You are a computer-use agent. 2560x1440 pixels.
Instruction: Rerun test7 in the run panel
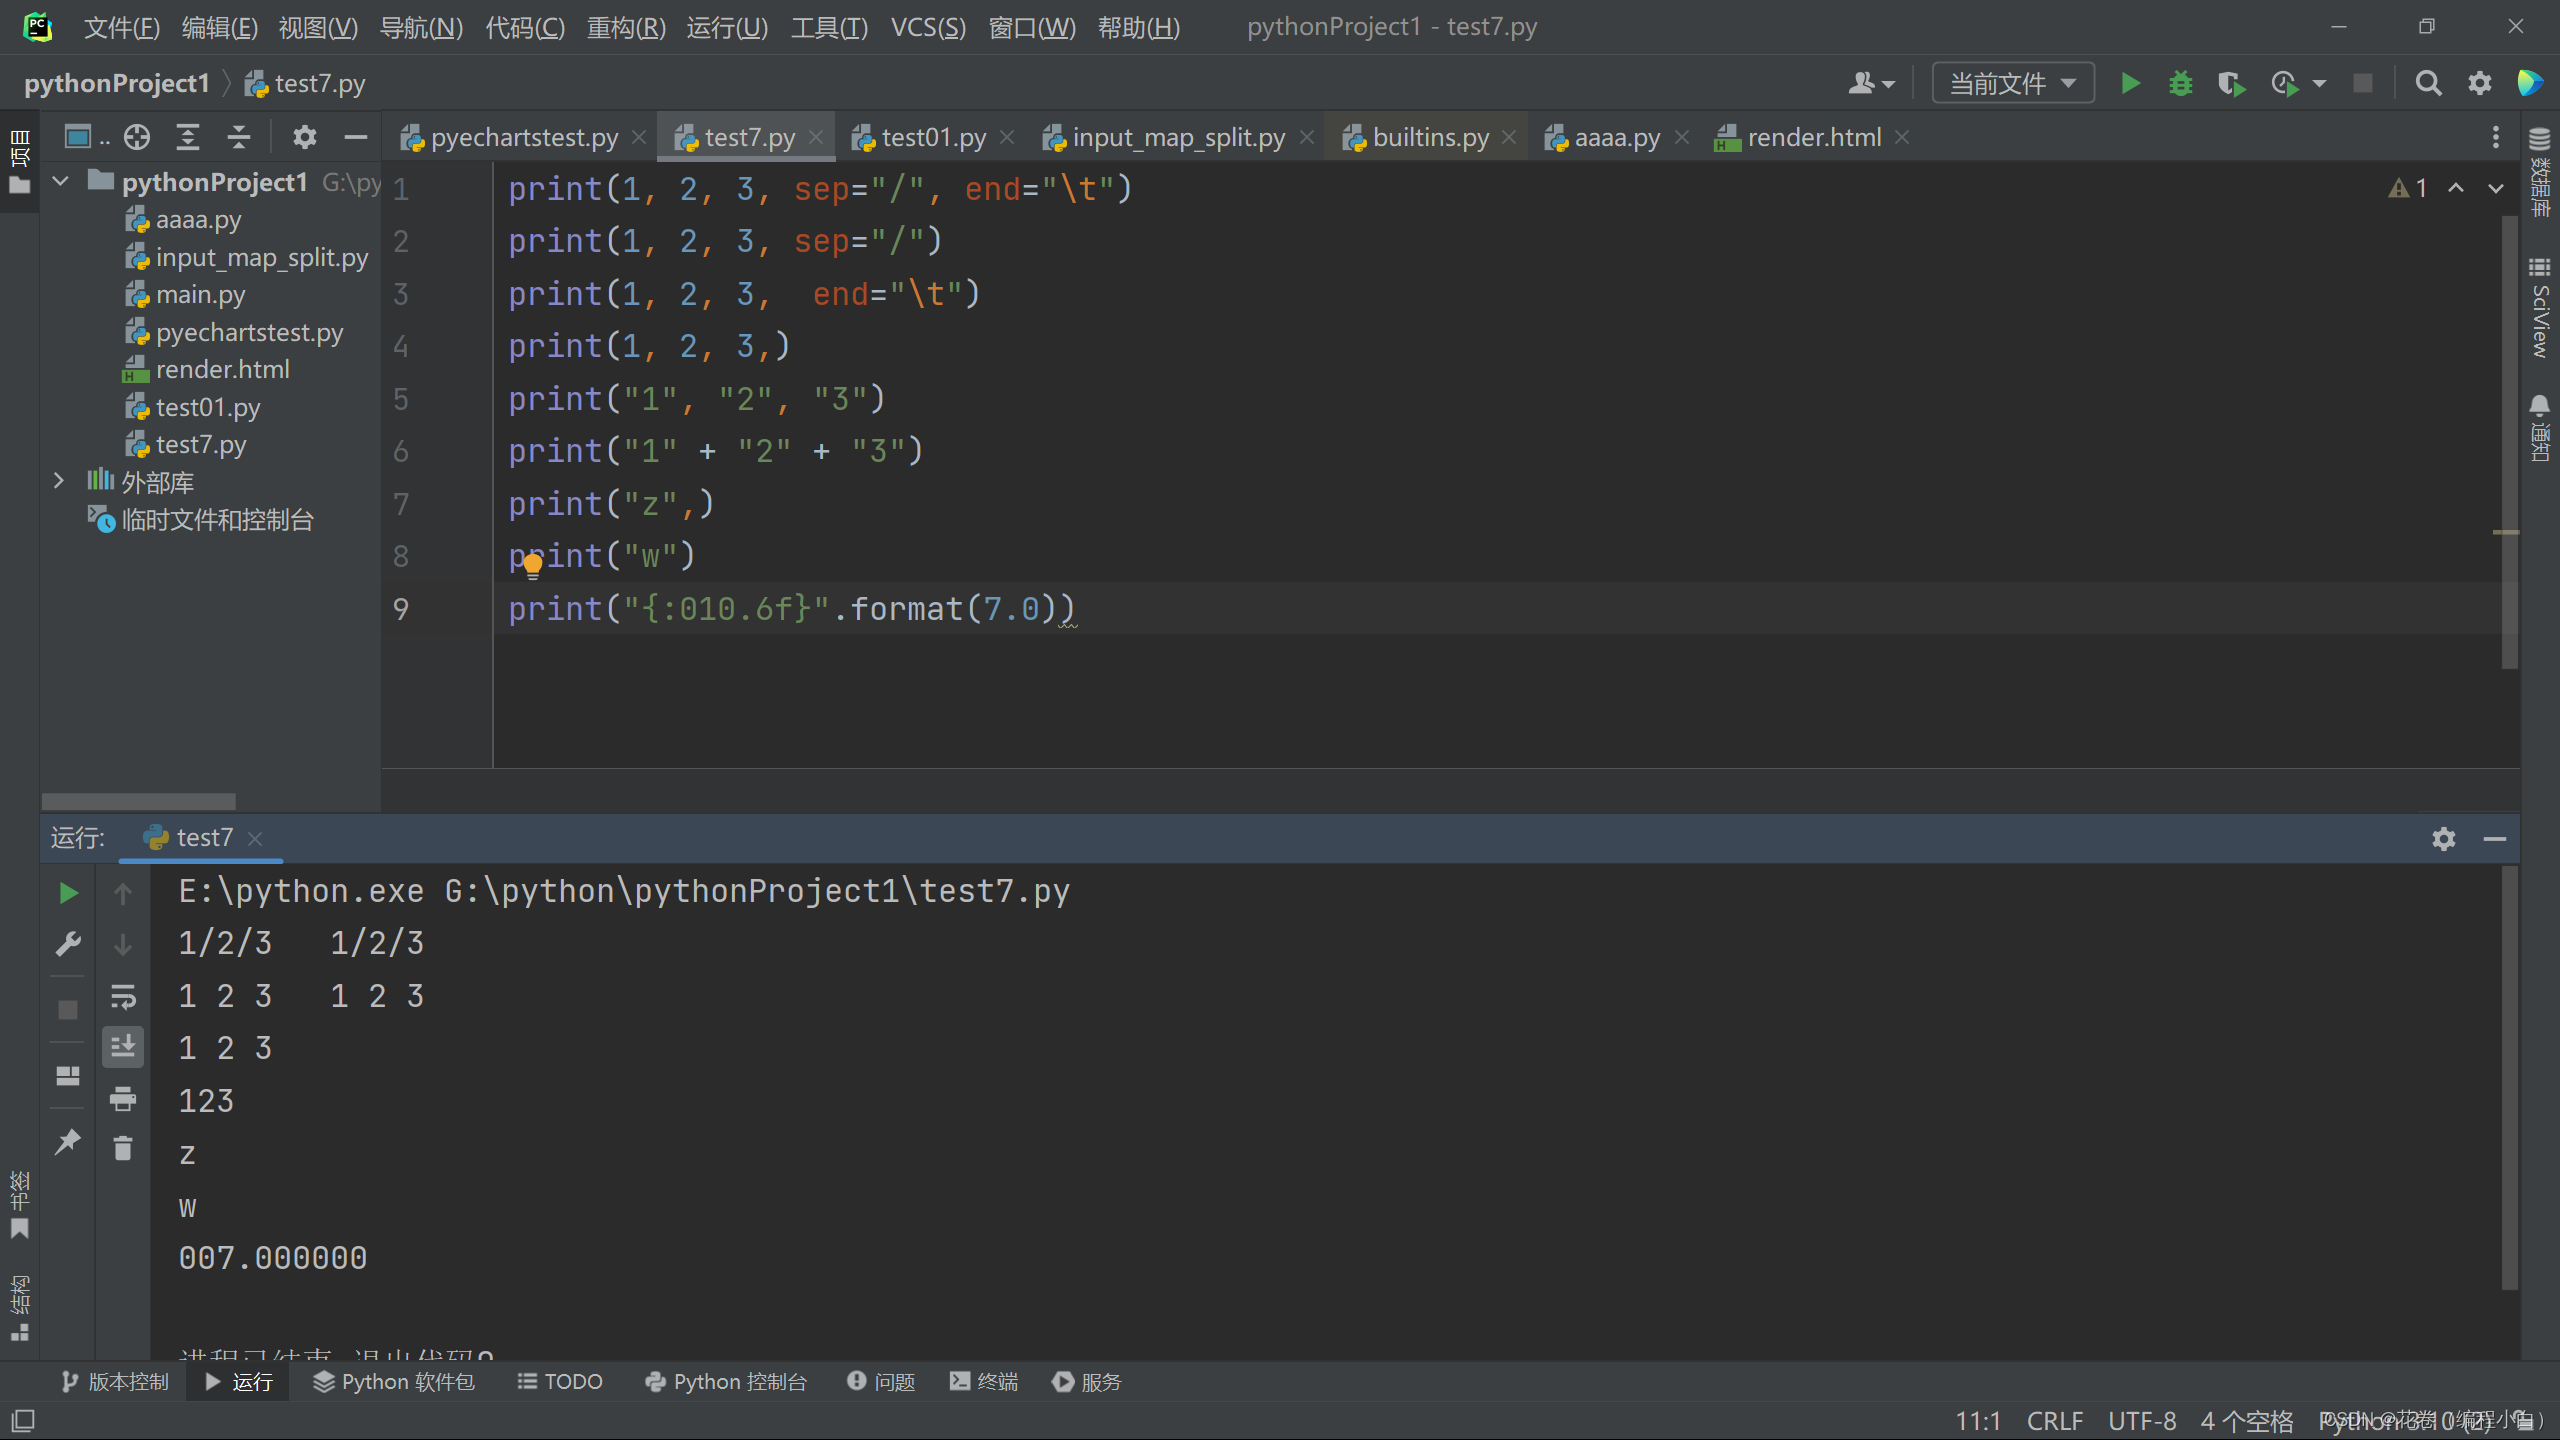pos(68,893)
